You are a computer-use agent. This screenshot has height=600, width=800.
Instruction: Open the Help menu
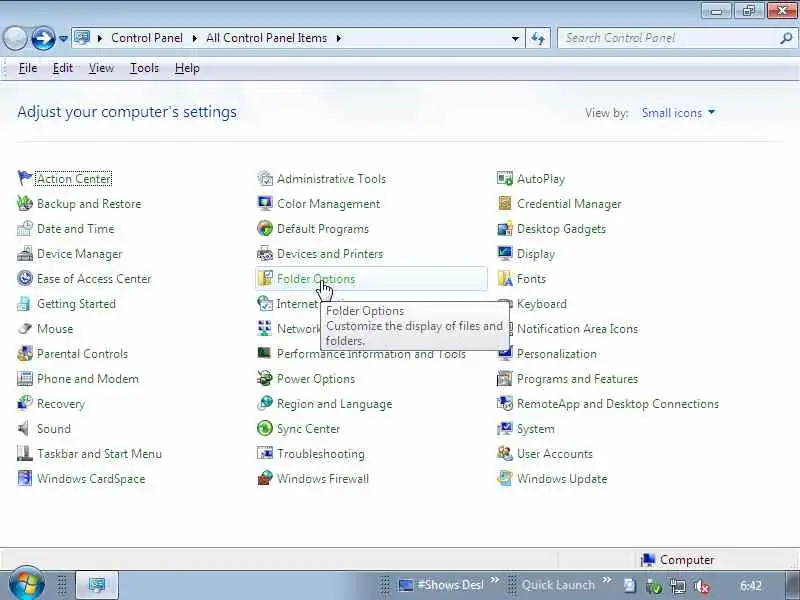coord(187,68)
